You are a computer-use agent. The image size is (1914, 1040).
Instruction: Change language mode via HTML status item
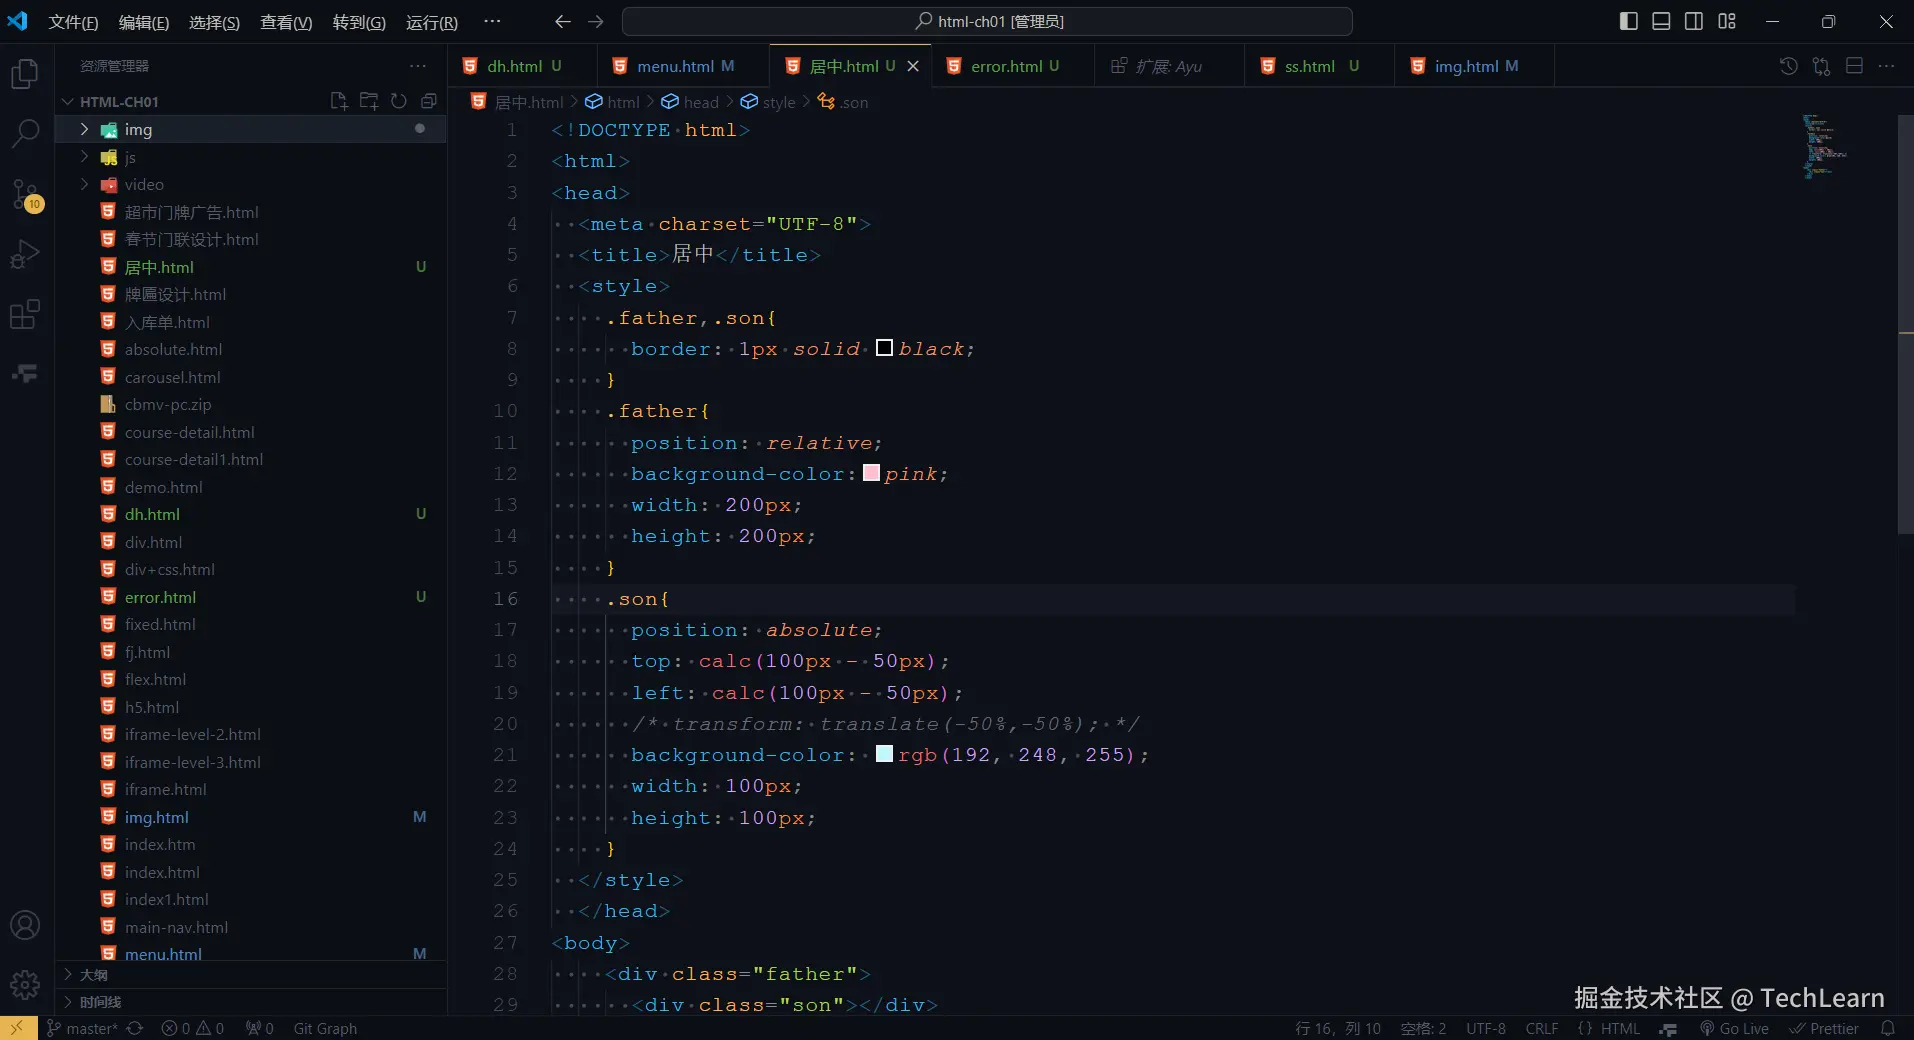pos(1620,1028)
